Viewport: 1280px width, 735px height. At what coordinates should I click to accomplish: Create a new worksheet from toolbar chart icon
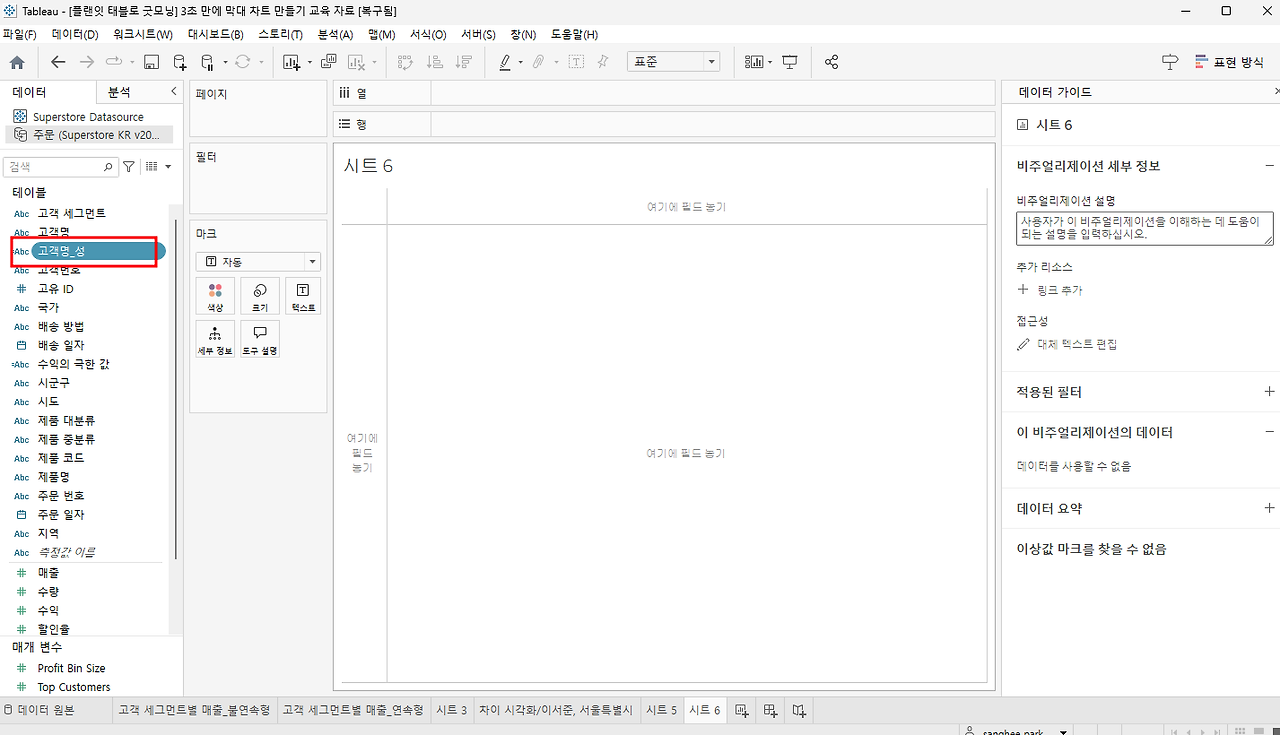coord(291,62)
